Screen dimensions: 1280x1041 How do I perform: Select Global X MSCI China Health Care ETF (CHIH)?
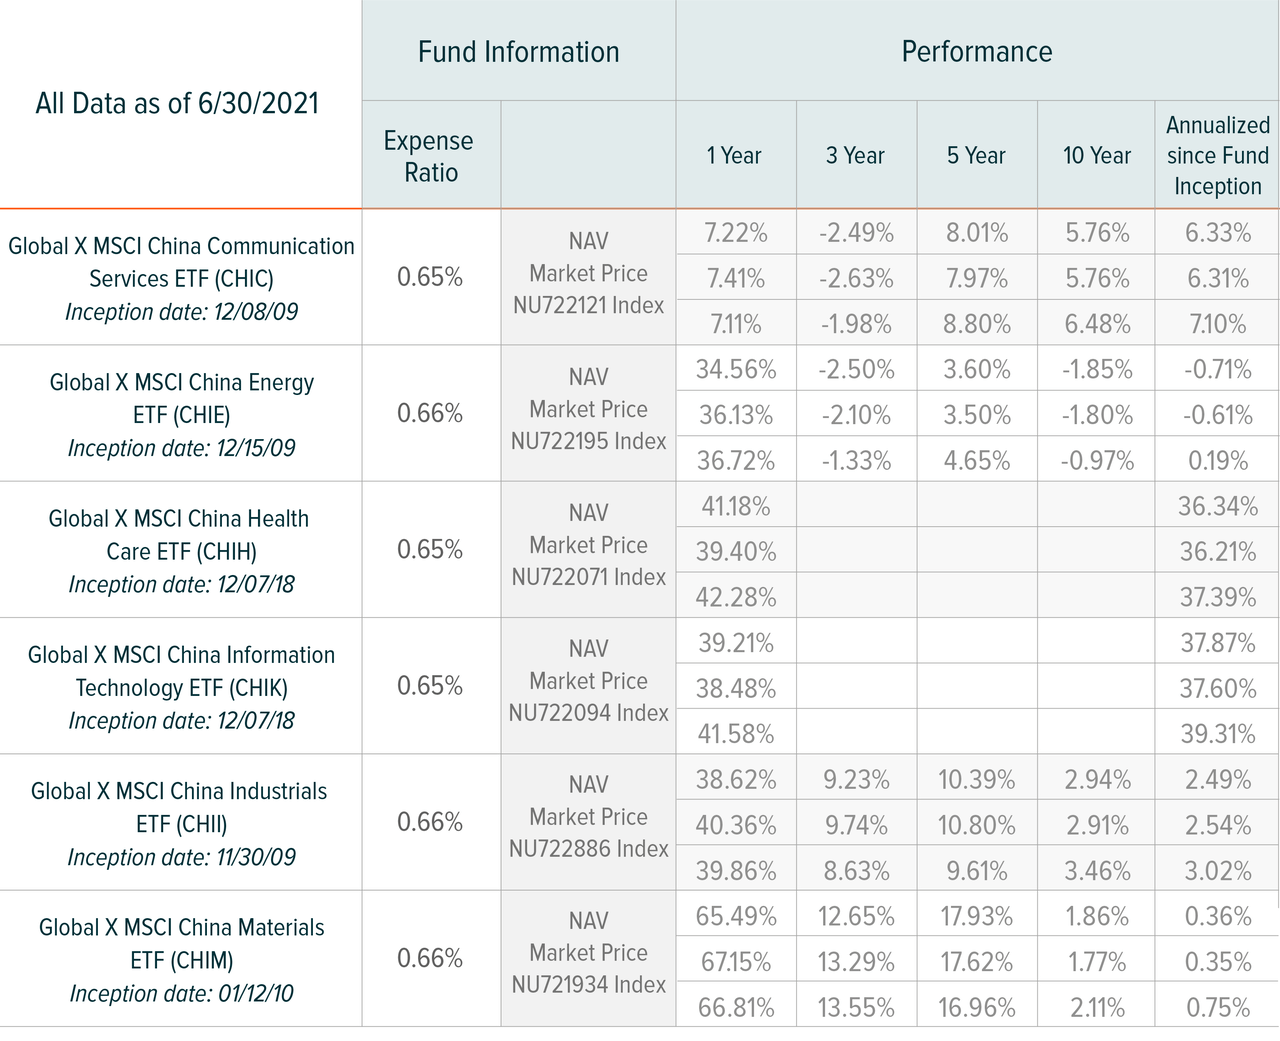click(181, 534)
